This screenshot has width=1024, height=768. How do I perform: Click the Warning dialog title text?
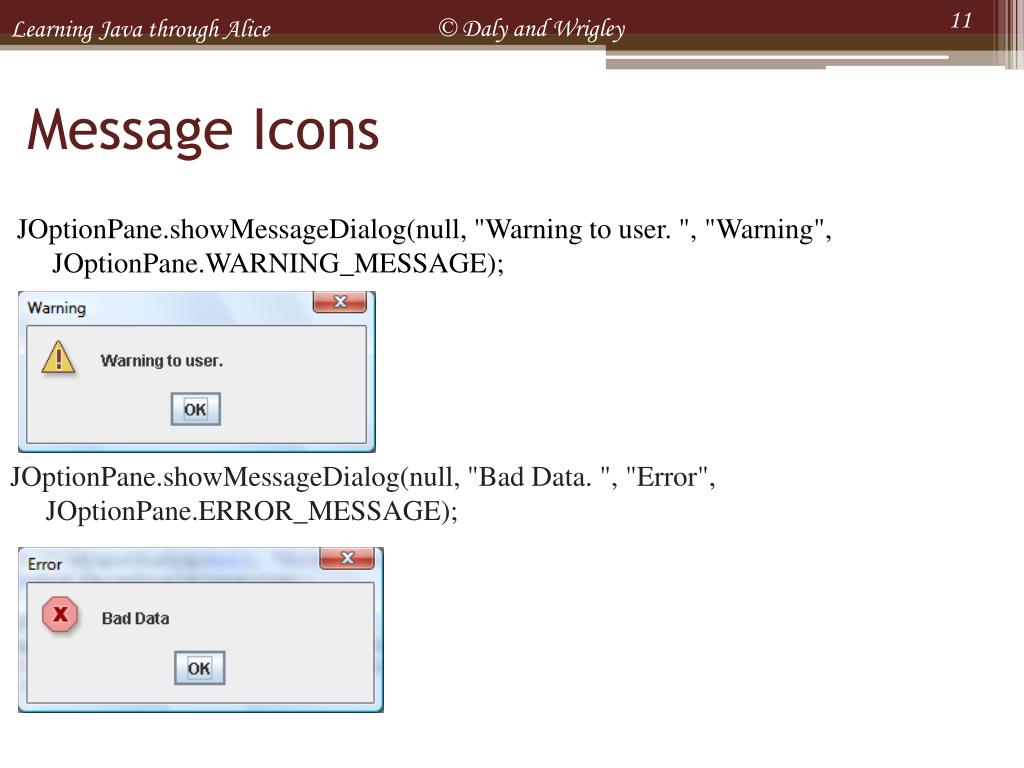pyautogui.click(x=57, y=308)
